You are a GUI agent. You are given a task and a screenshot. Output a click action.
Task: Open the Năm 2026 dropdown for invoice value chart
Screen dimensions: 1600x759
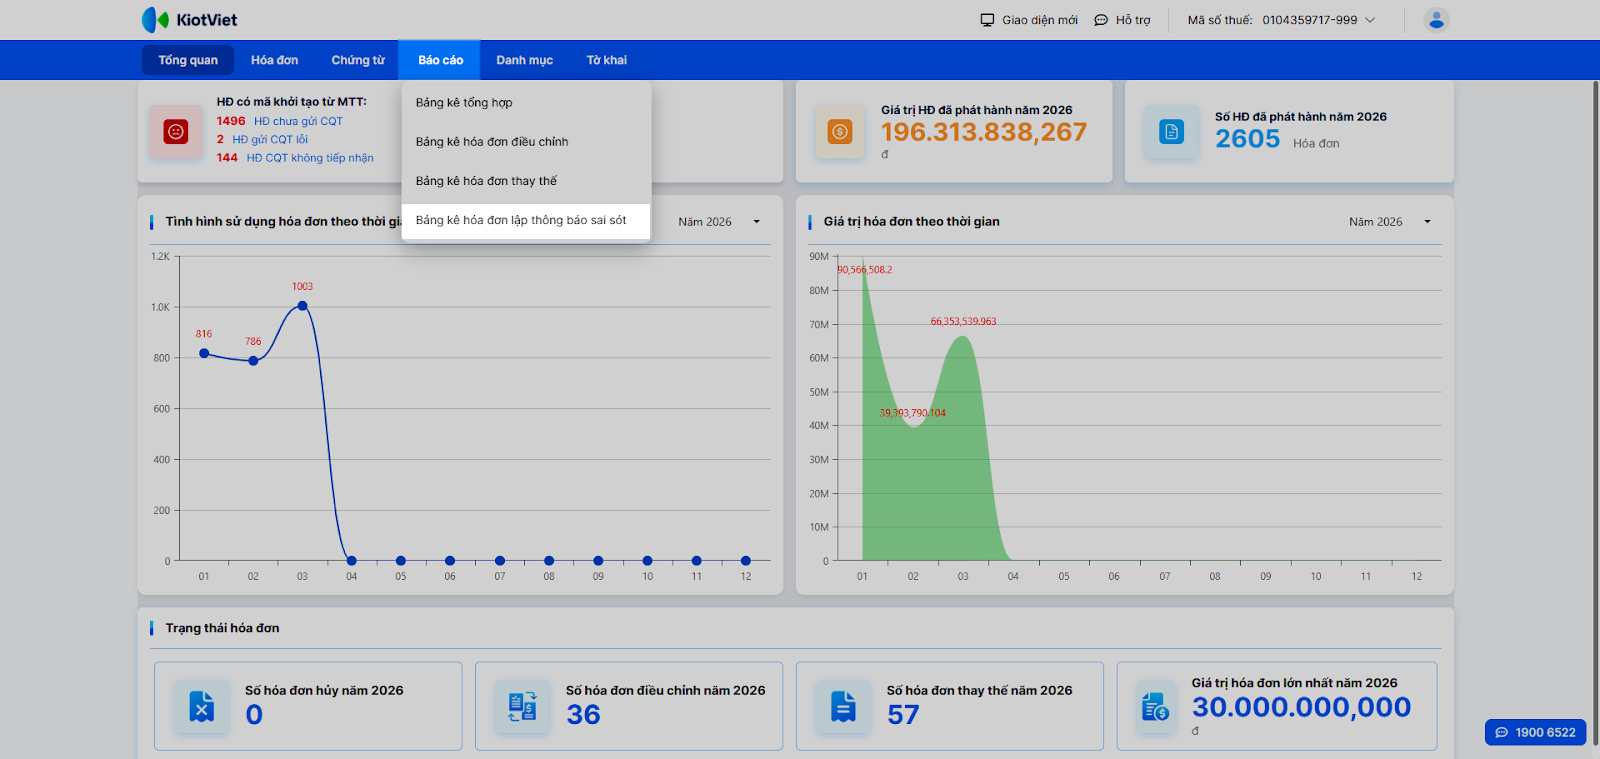(x=1389, y=222)
